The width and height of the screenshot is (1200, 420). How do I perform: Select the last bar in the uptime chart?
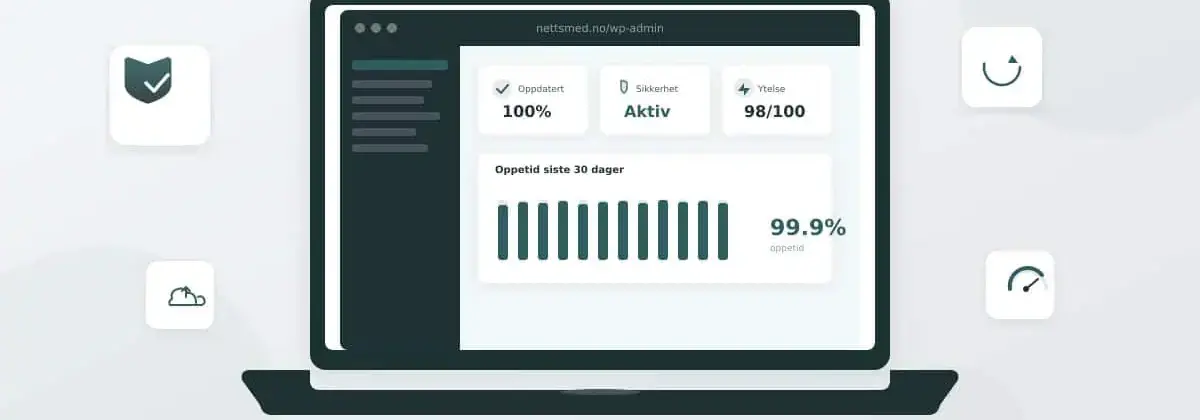723,231
